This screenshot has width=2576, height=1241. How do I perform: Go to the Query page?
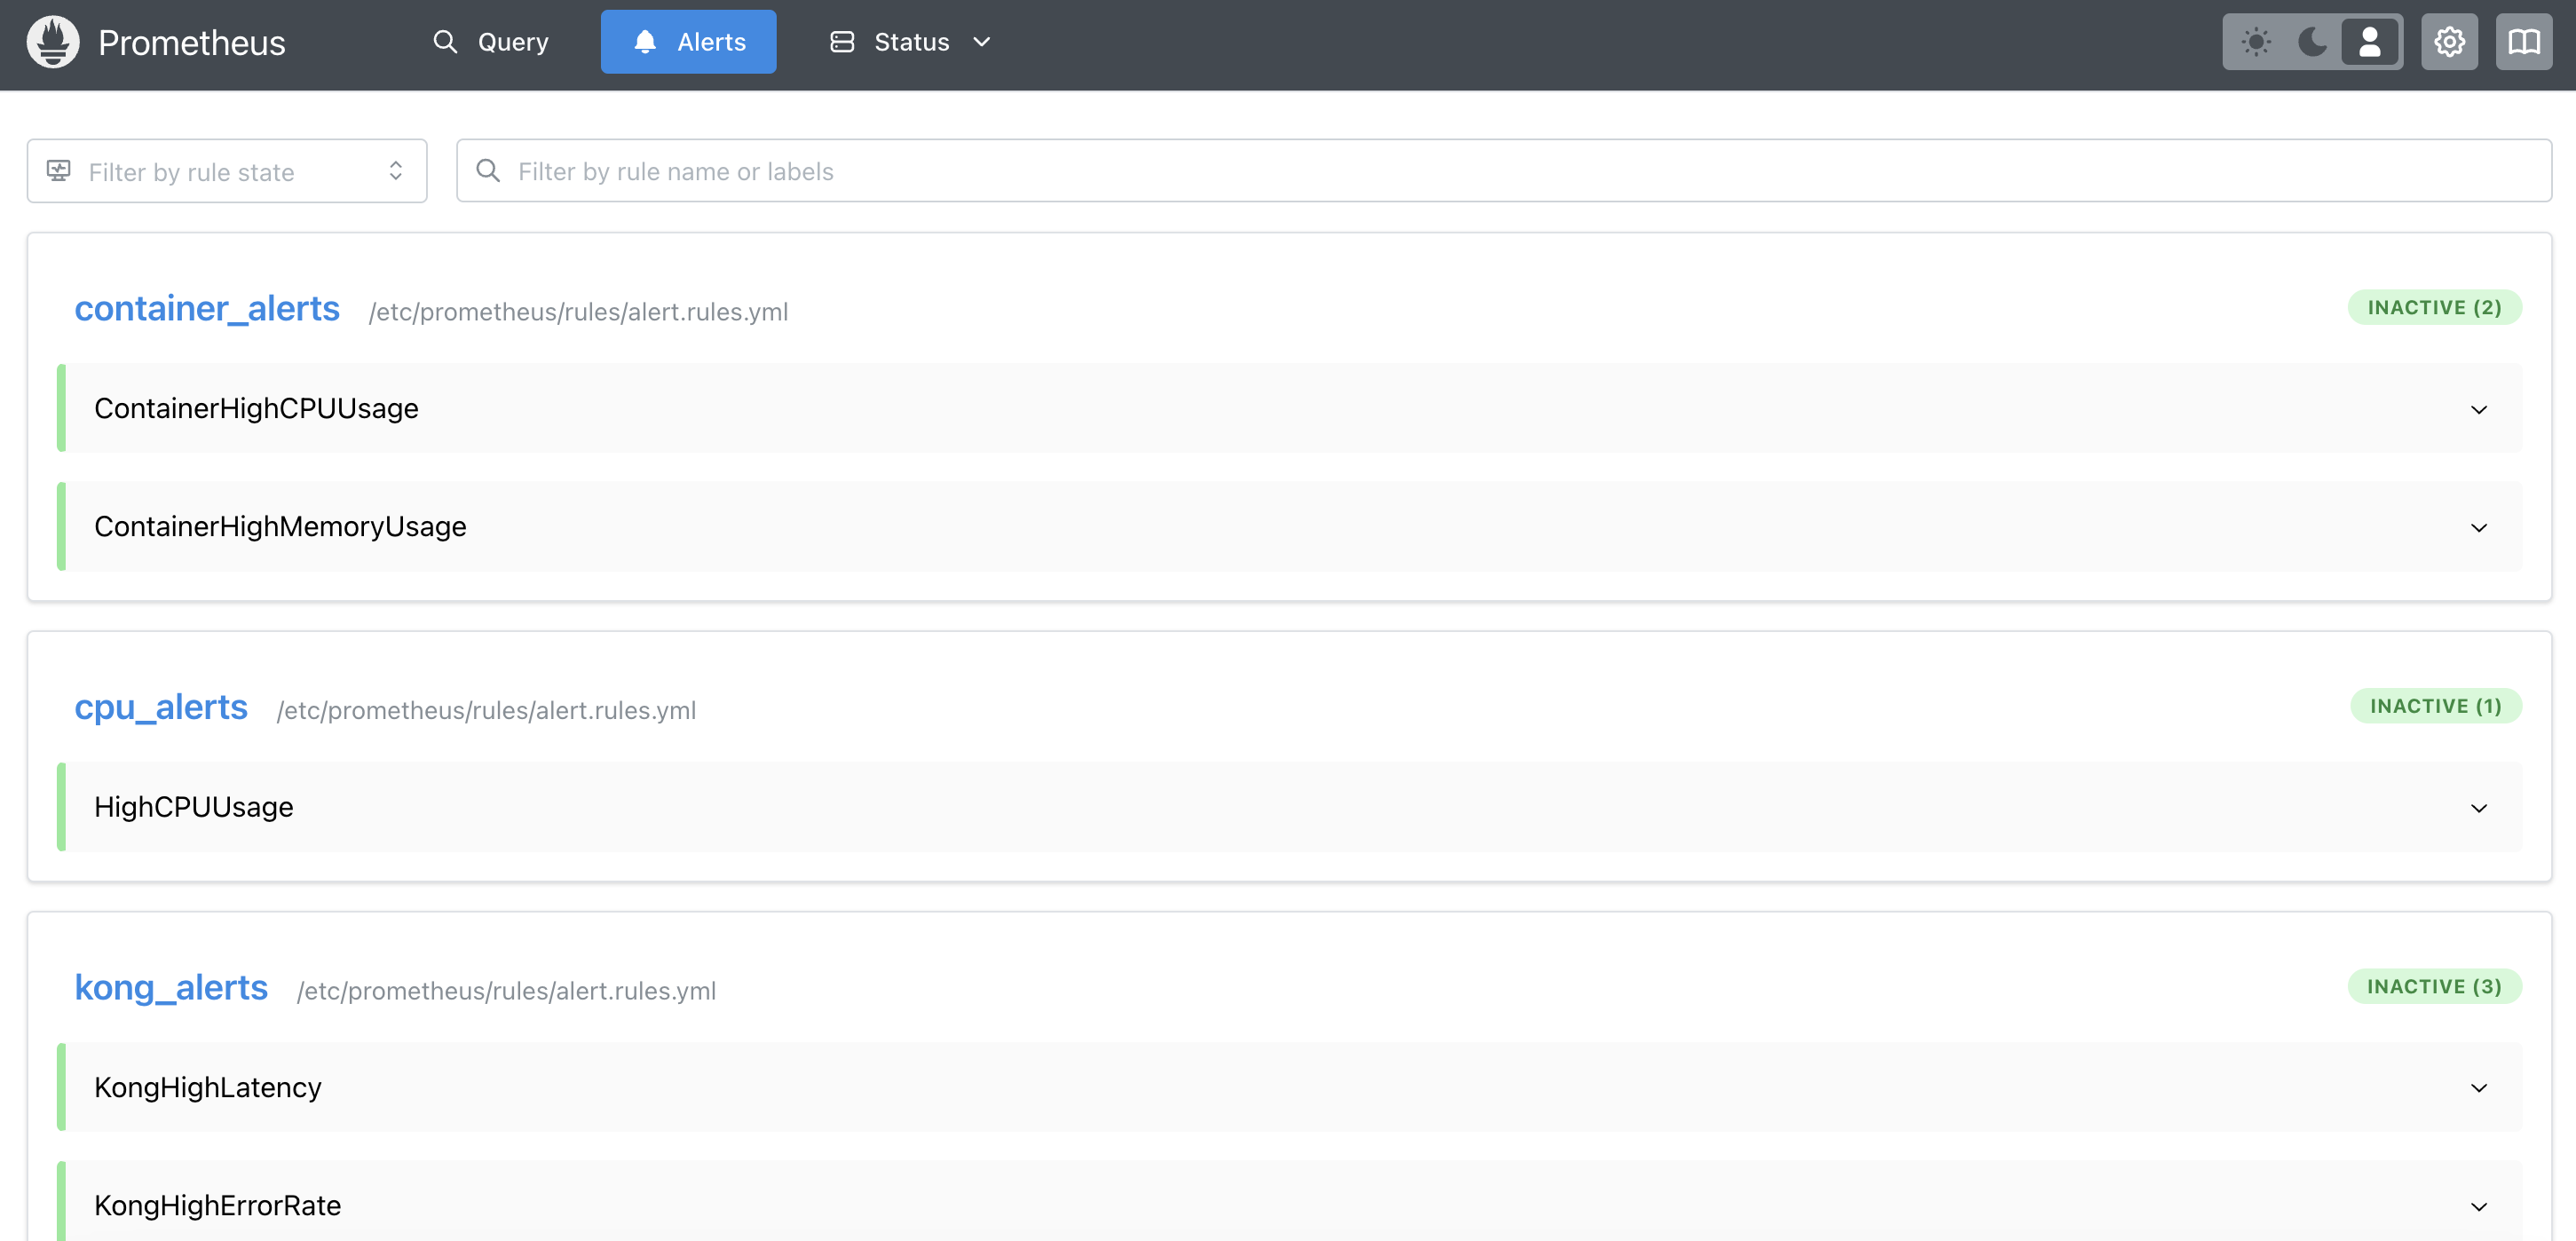490,42
